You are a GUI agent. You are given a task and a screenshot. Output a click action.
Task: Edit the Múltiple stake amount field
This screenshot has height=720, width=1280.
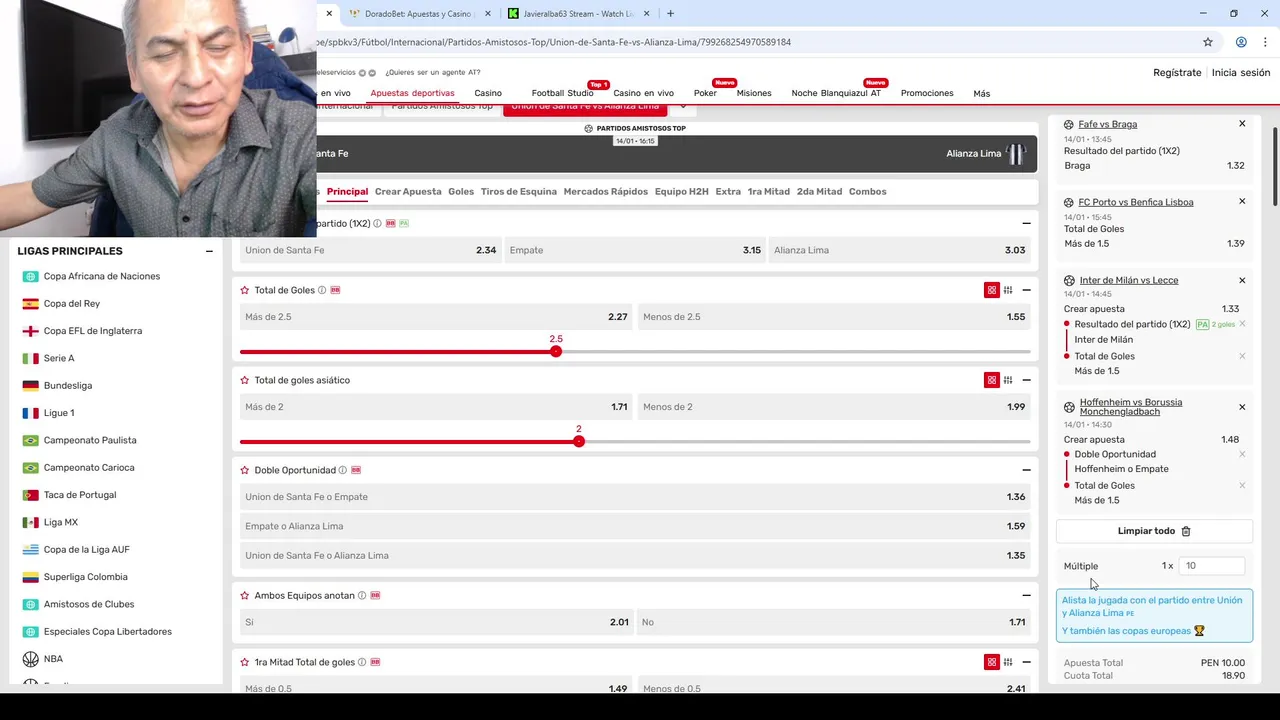coord(1212,566)
